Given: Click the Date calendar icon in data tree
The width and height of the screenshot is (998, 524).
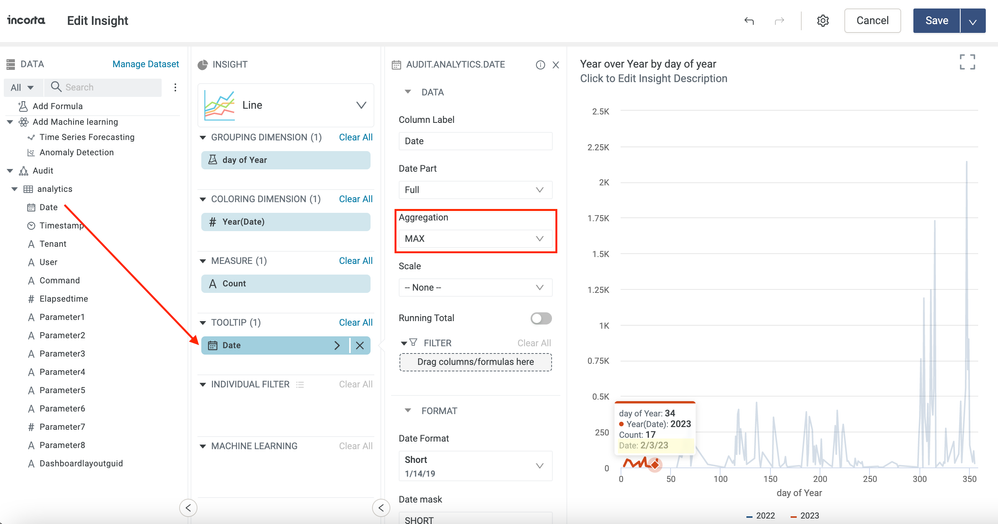Looking at the screenshot, I should point(31,208).
